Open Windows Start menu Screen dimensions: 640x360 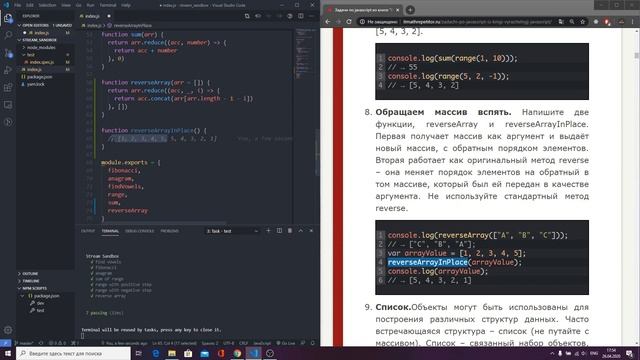(8, 353)
